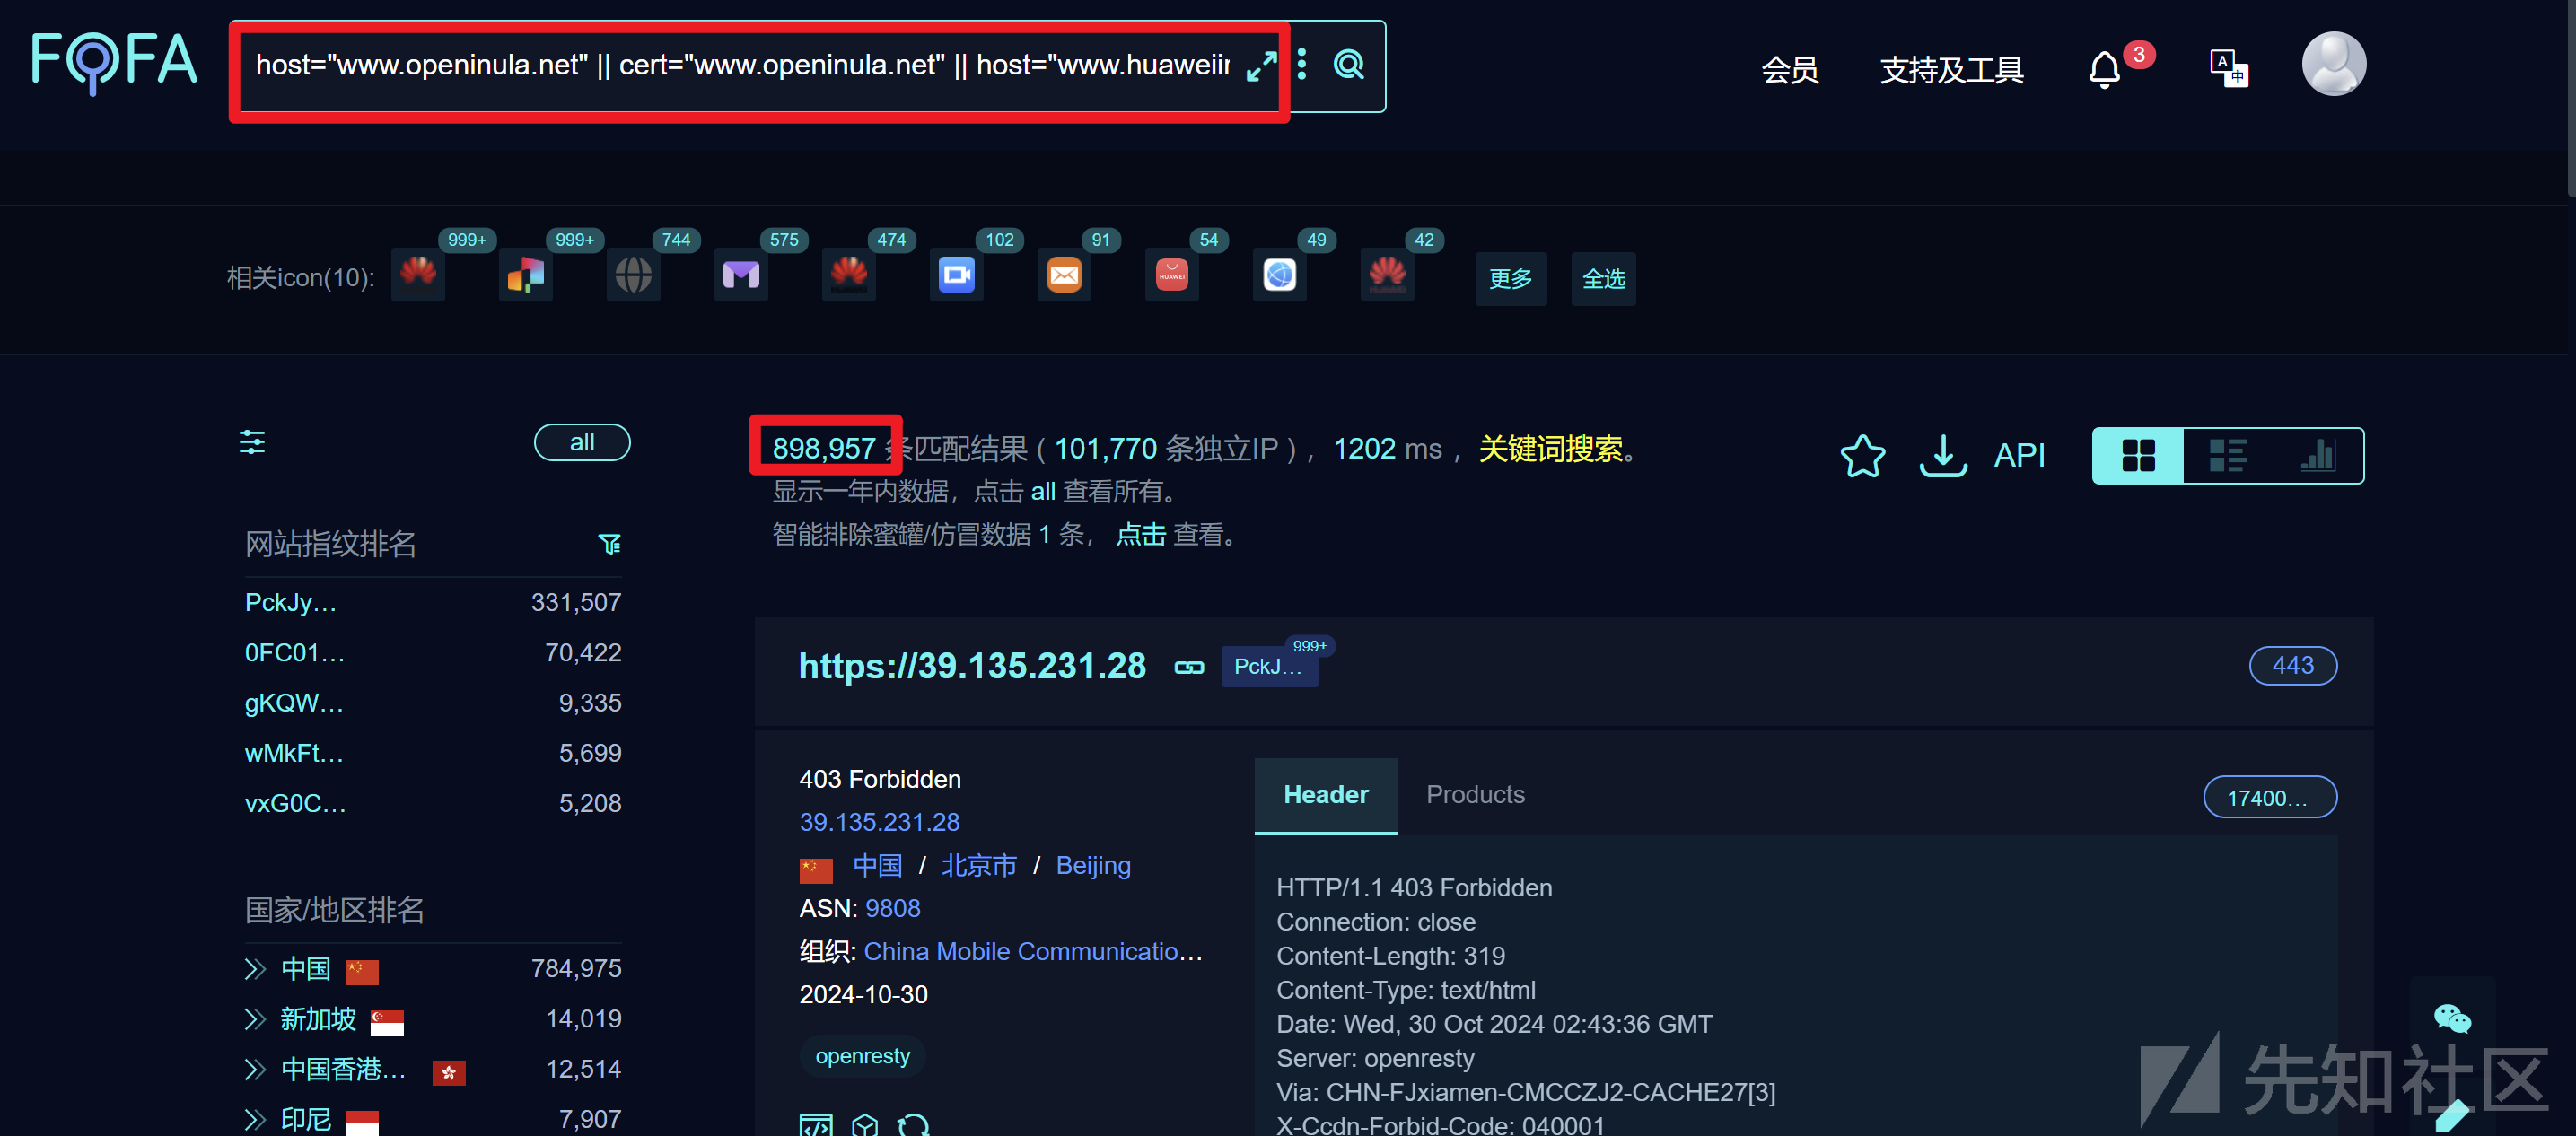Switch to the Products tab
2576x1136 pixels.
tap(1475, 794)
